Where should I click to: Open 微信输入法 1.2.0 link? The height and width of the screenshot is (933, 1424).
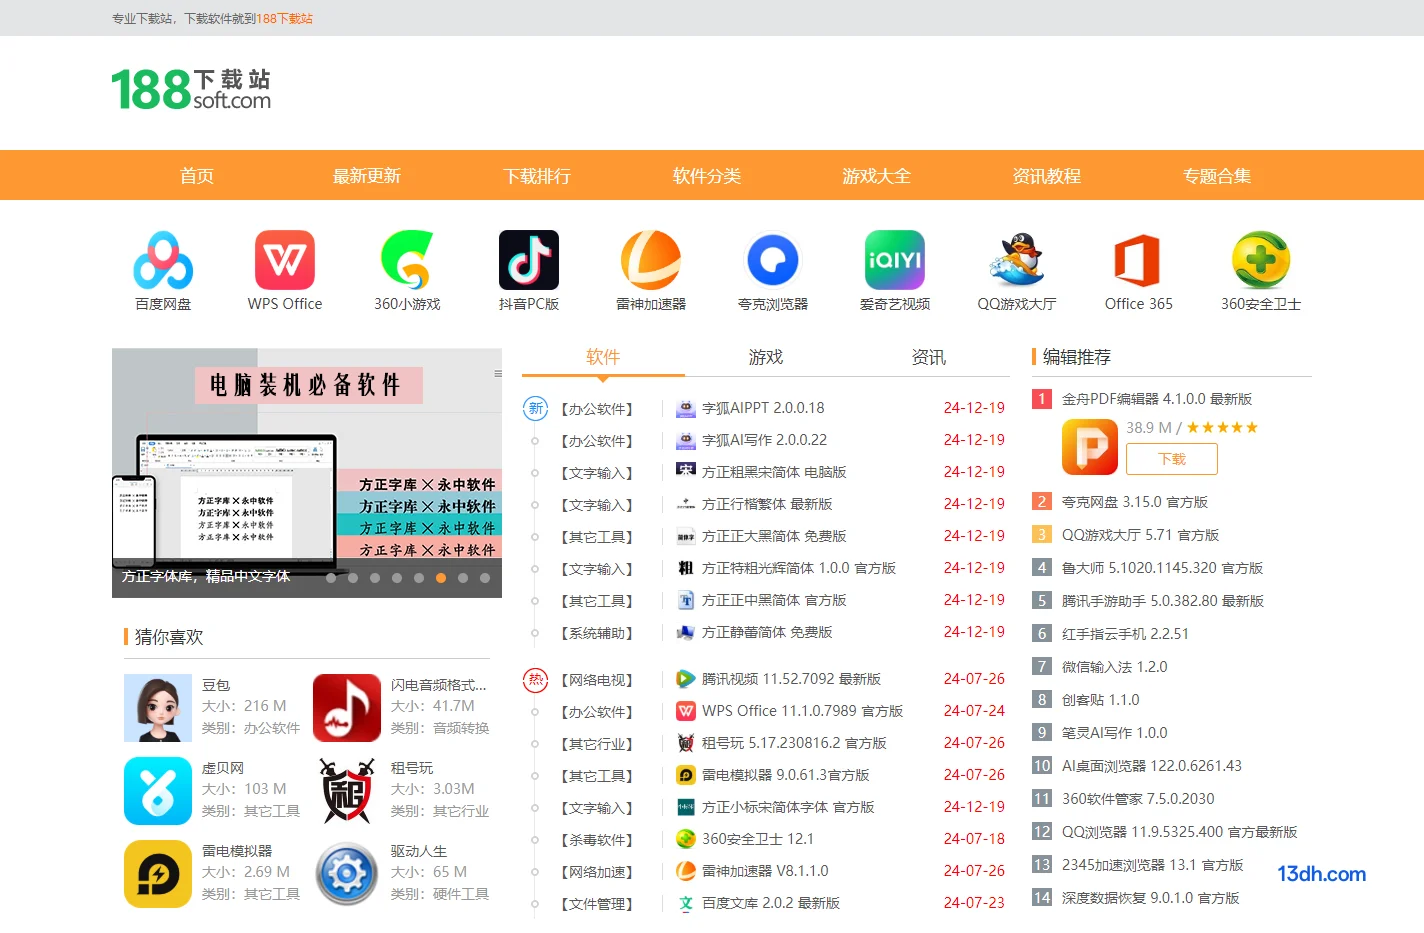point(1114,667)
